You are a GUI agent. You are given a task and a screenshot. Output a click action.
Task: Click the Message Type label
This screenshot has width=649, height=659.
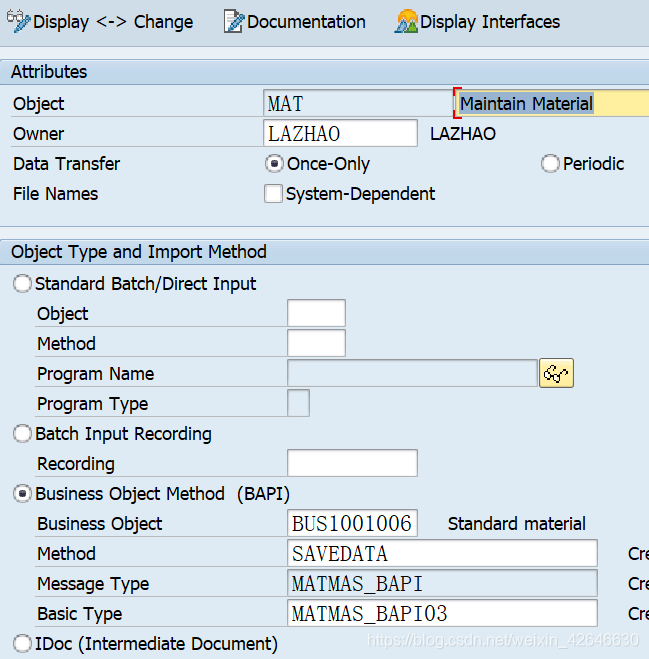pos(93,584)
